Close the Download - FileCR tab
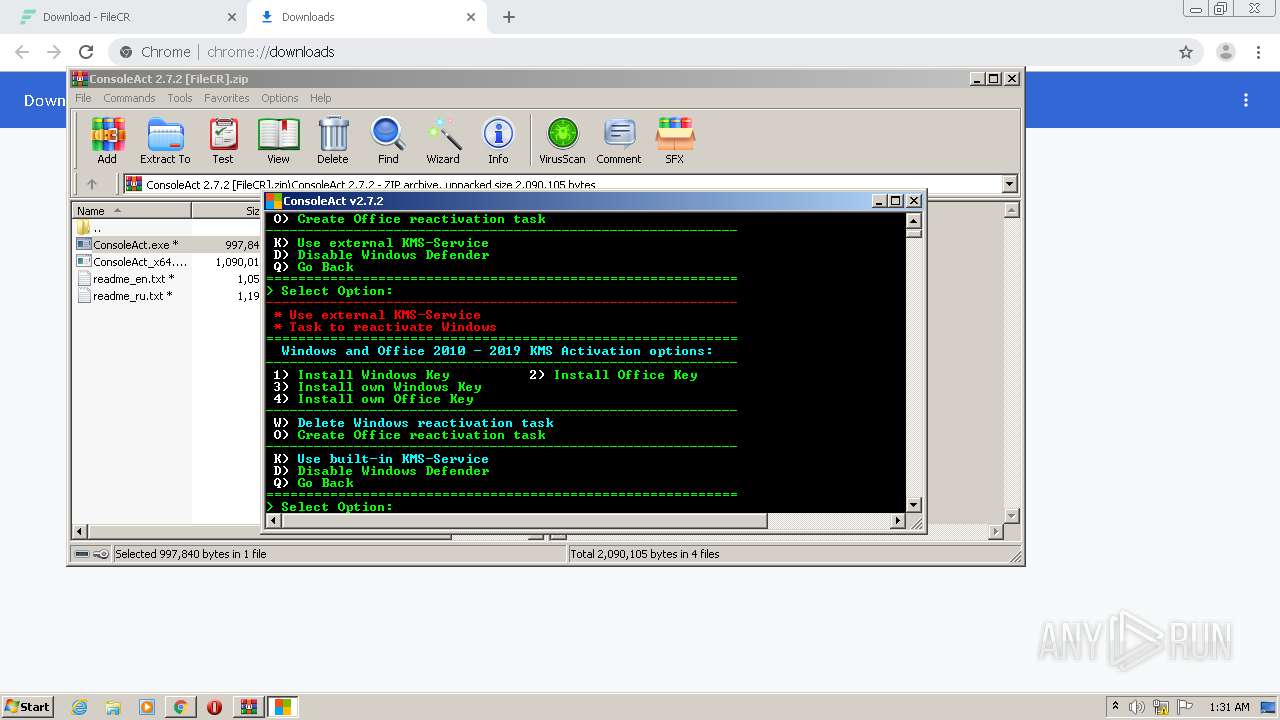This screenshot has height=720, width=1280. coord(232,17)
